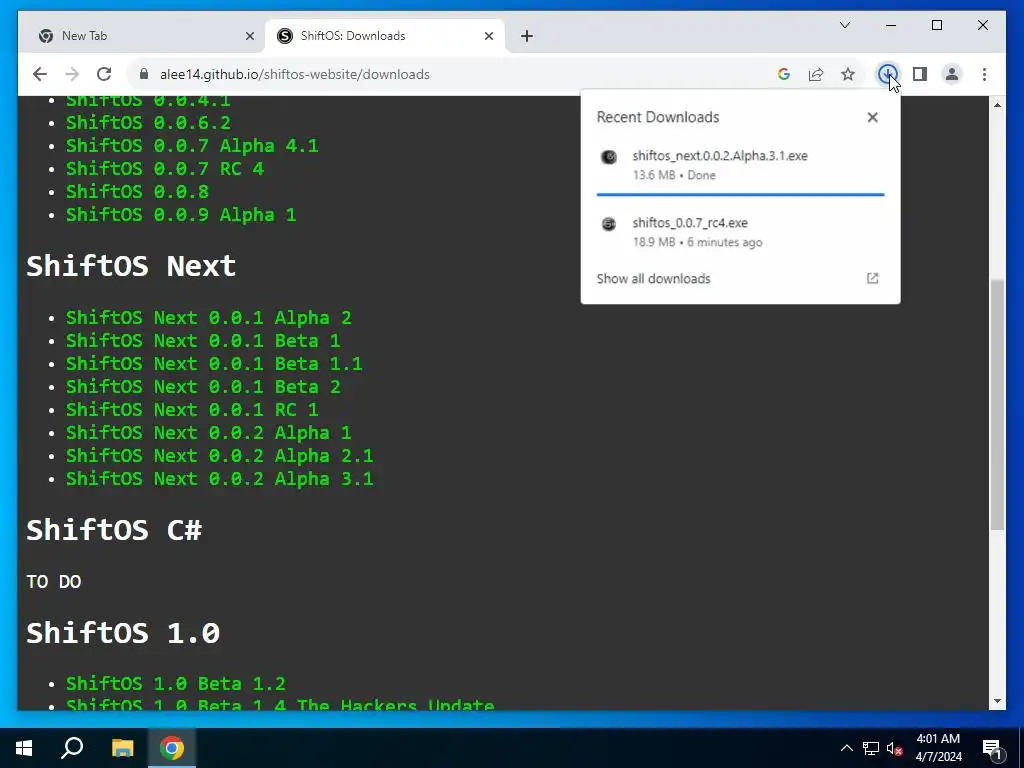Open downloads page via external-link icon
The height and width of the screenshot is (768, 1024).
point(872,278)
